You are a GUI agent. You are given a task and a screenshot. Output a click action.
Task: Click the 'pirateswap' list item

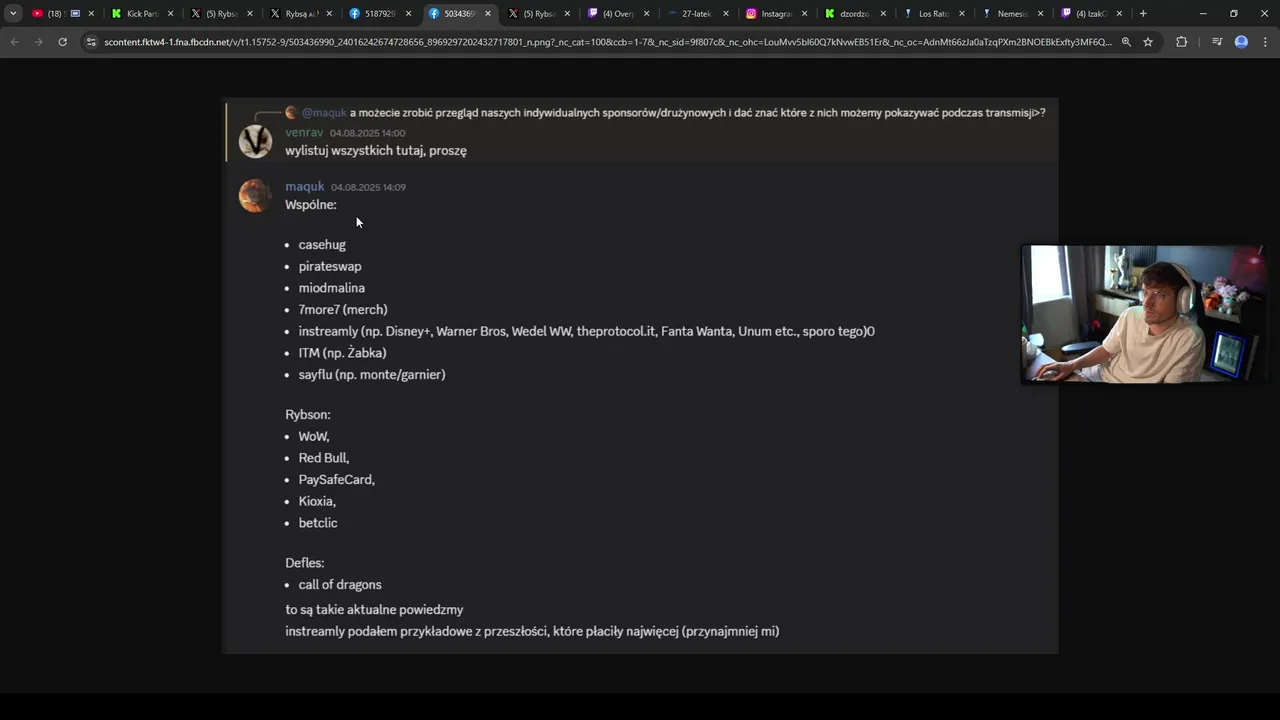pyautogui.click(x=330, y=267)
